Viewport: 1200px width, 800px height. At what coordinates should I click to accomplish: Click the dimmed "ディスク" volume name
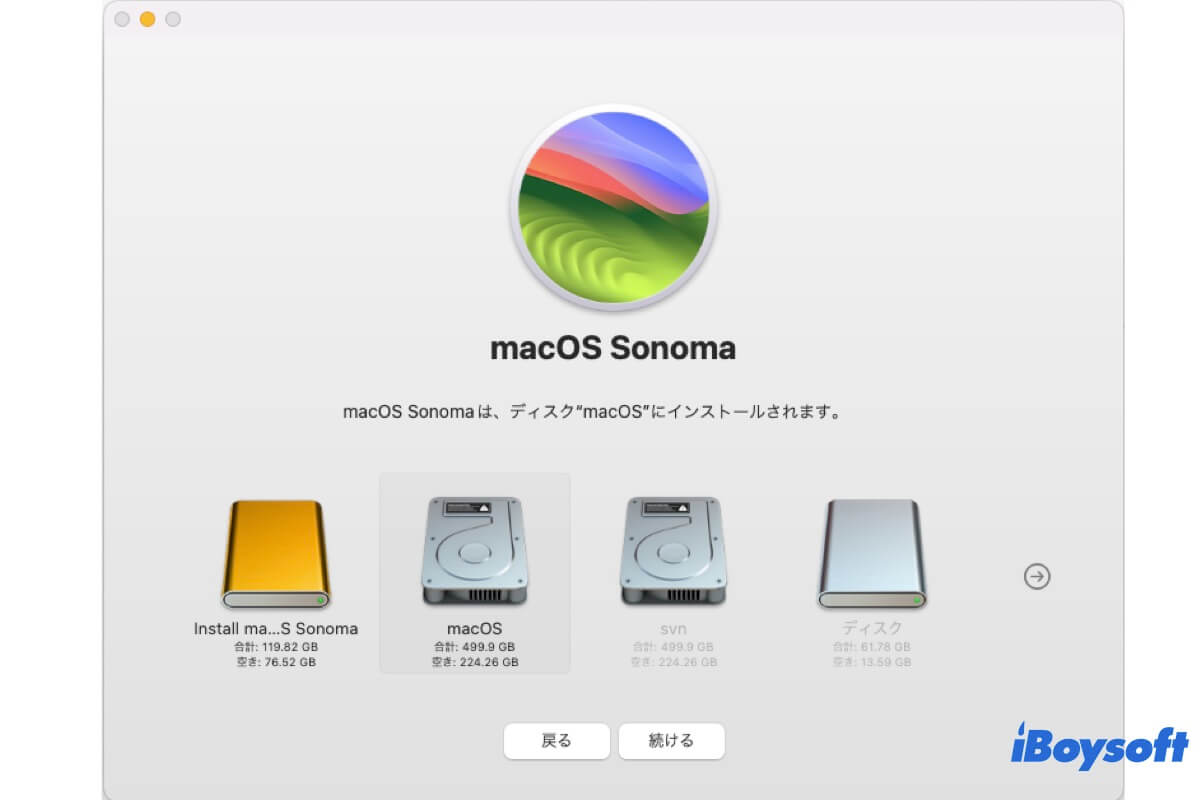click(x=872, y=628)
